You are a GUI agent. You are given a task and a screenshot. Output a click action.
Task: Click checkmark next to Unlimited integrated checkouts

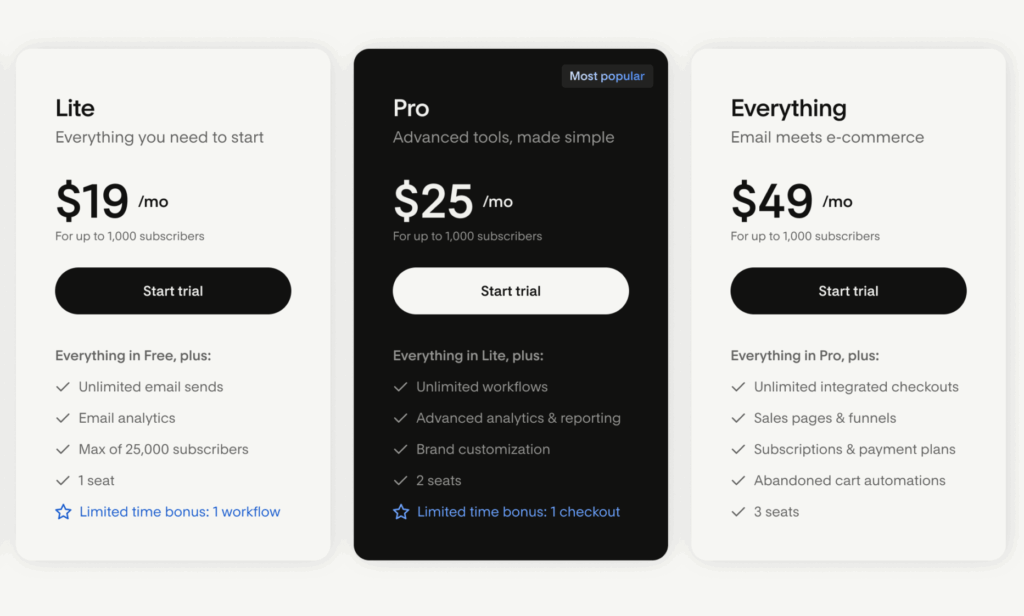[739, 387]
